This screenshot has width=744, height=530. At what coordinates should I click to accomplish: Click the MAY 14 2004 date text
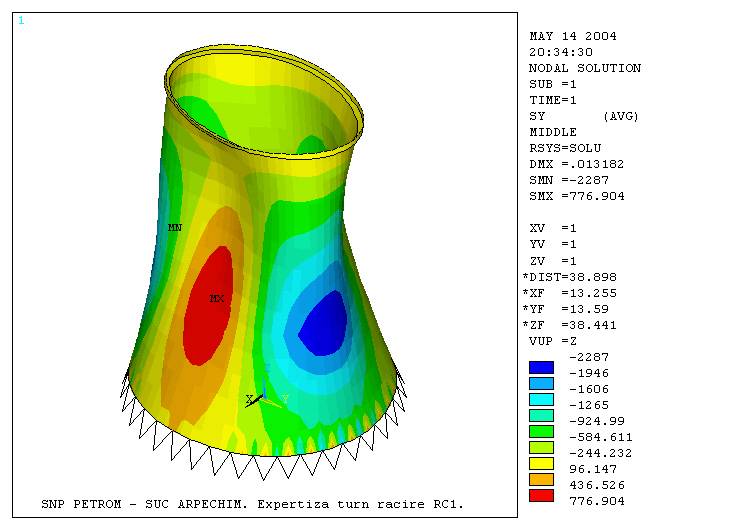point(572,36)
